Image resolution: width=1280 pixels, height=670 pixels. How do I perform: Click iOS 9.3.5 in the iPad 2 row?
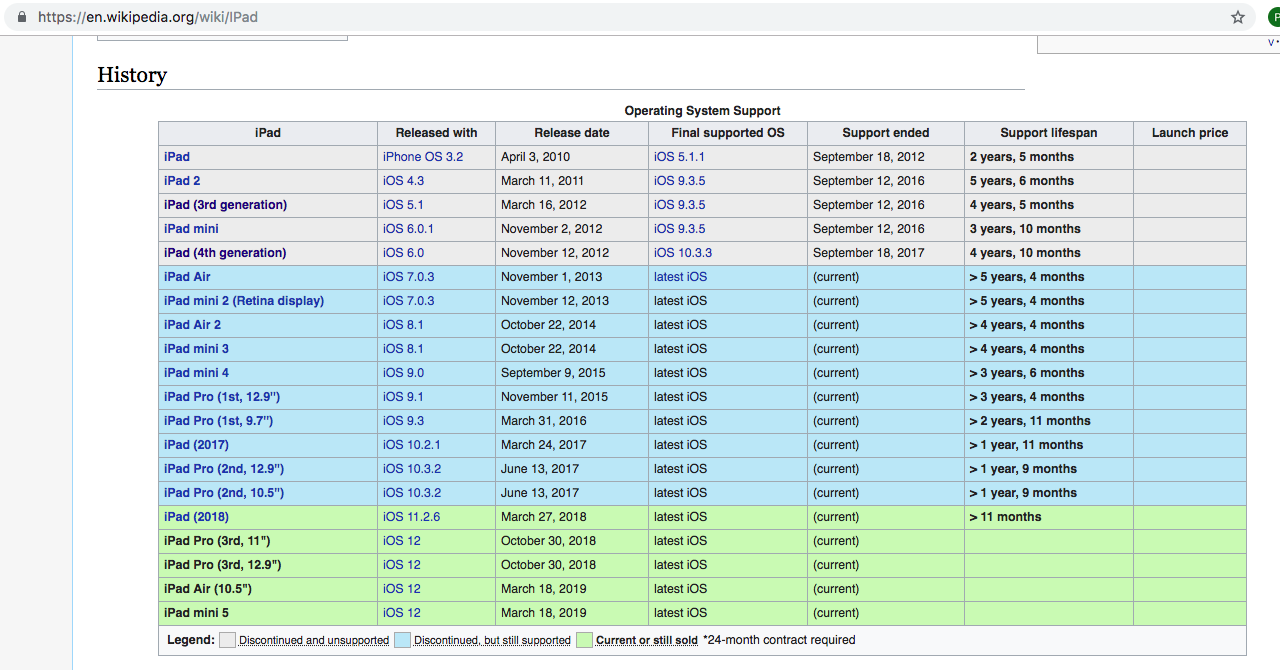[679, 181]
